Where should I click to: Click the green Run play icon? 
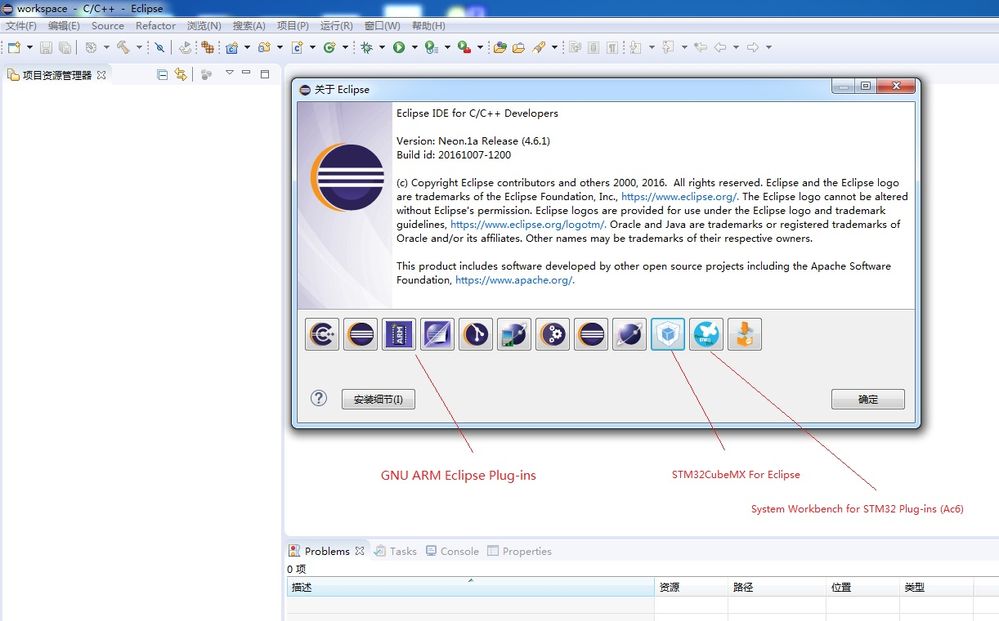click(399, 47)
